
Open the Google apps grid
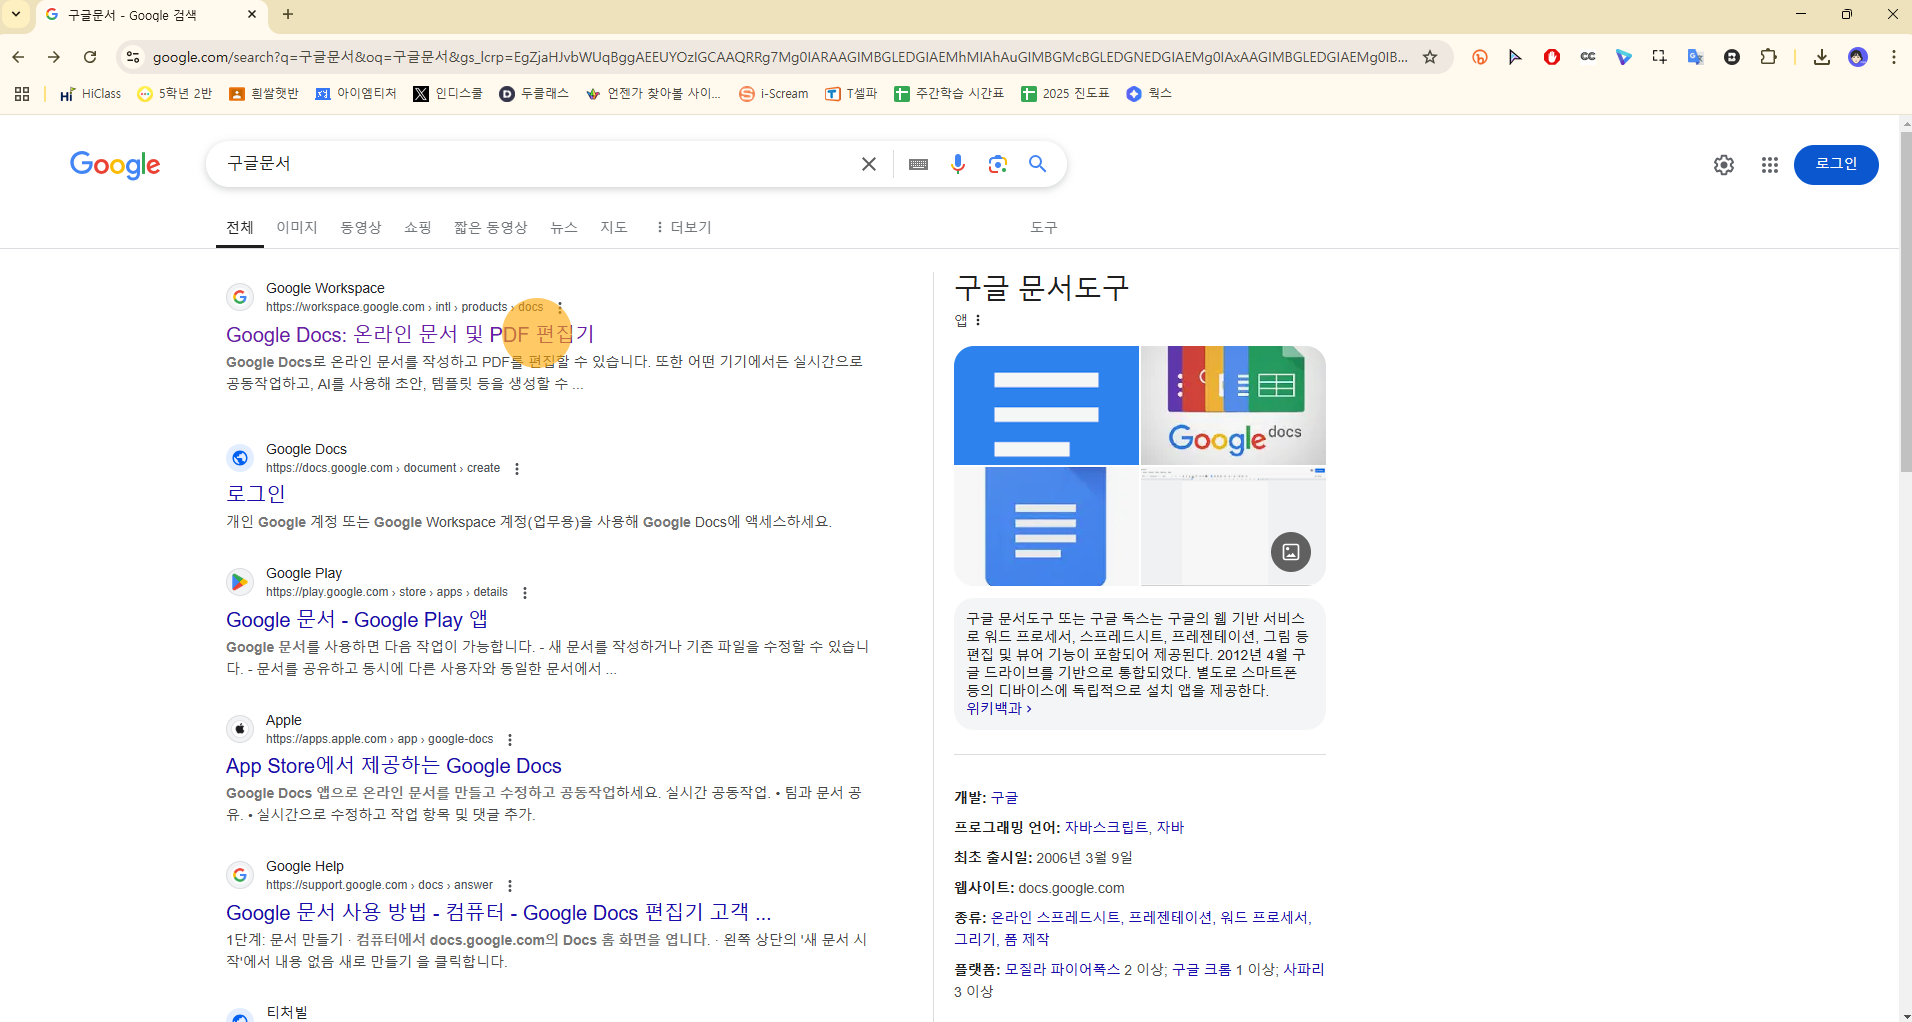pos(1770,165)
